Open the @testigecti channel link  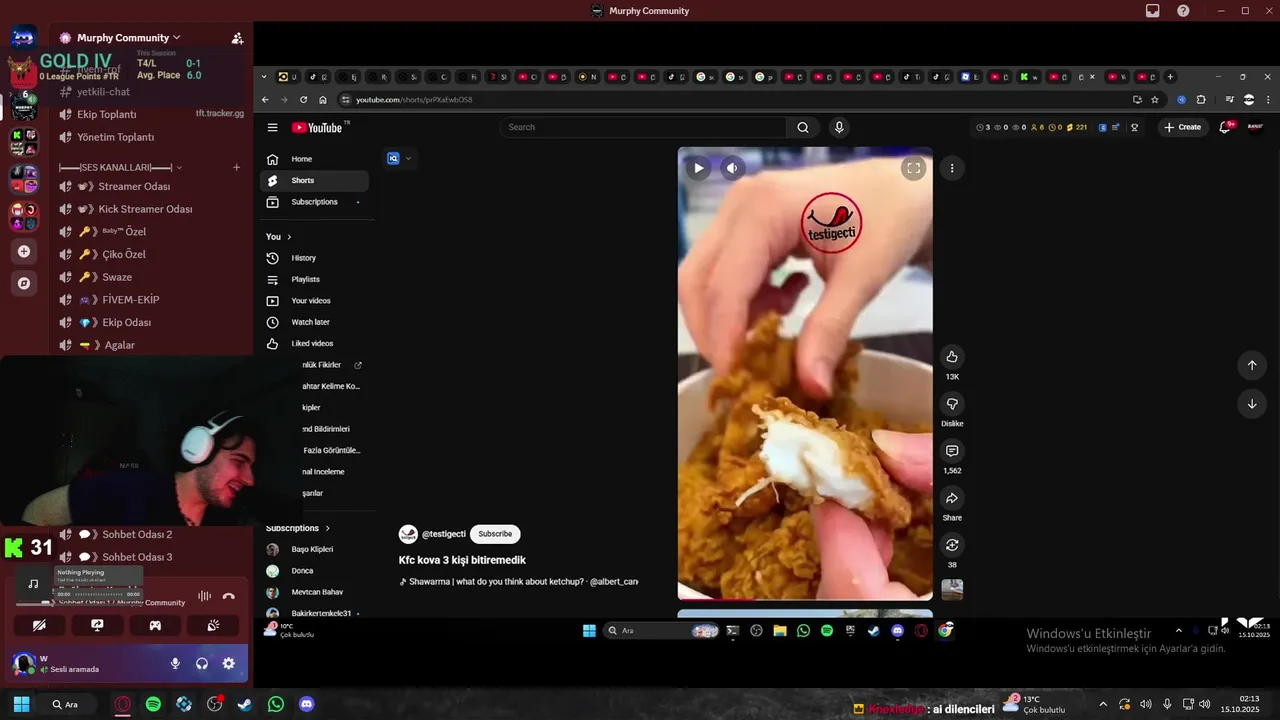click(x=444, y=534)
